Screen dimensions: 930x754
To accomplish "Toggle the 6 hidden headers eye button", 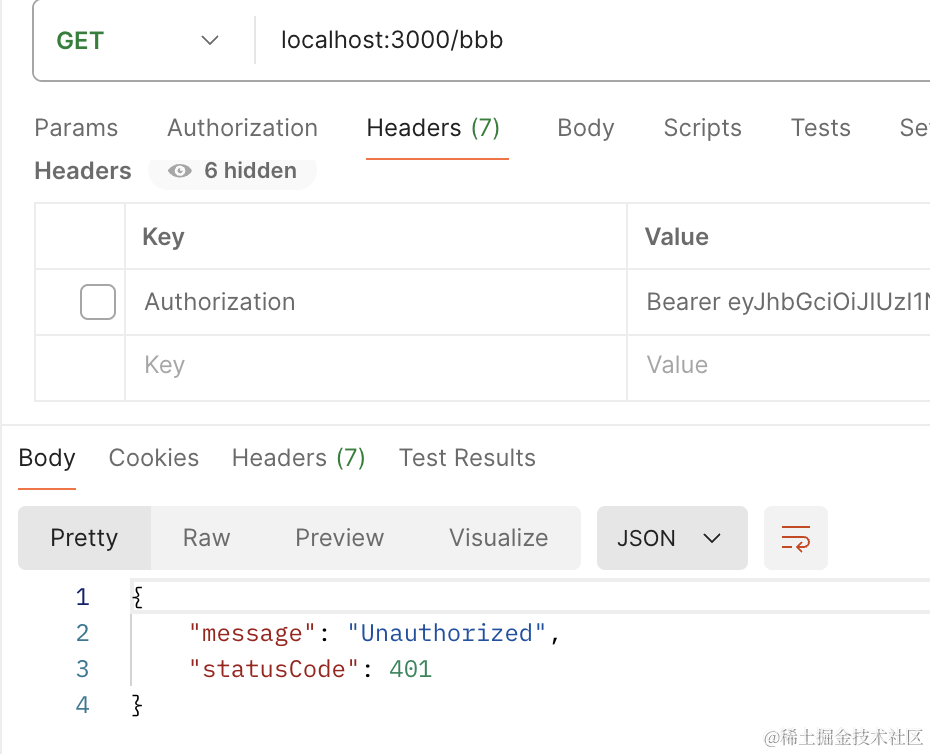I will [233, 171].
